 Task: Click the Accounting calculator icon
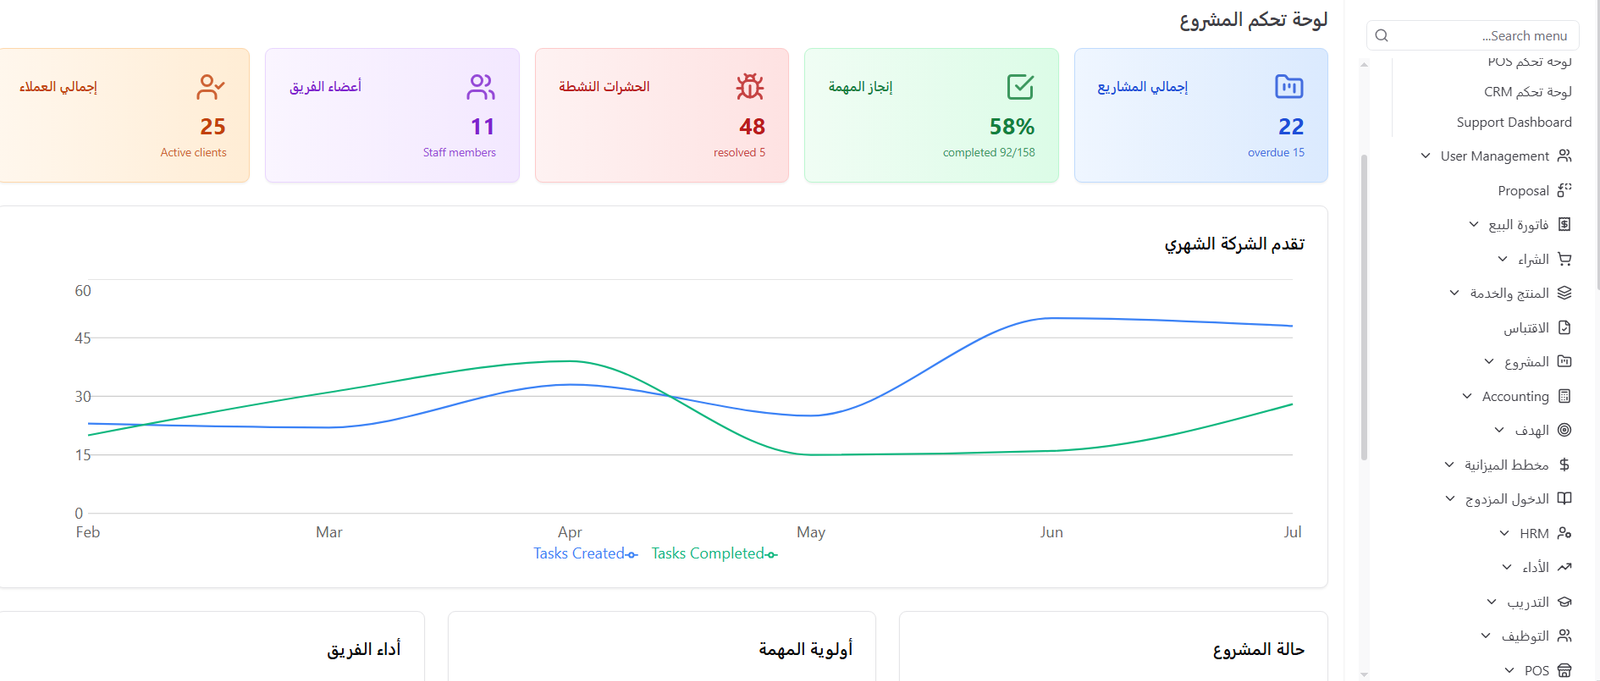[1565, 396]
